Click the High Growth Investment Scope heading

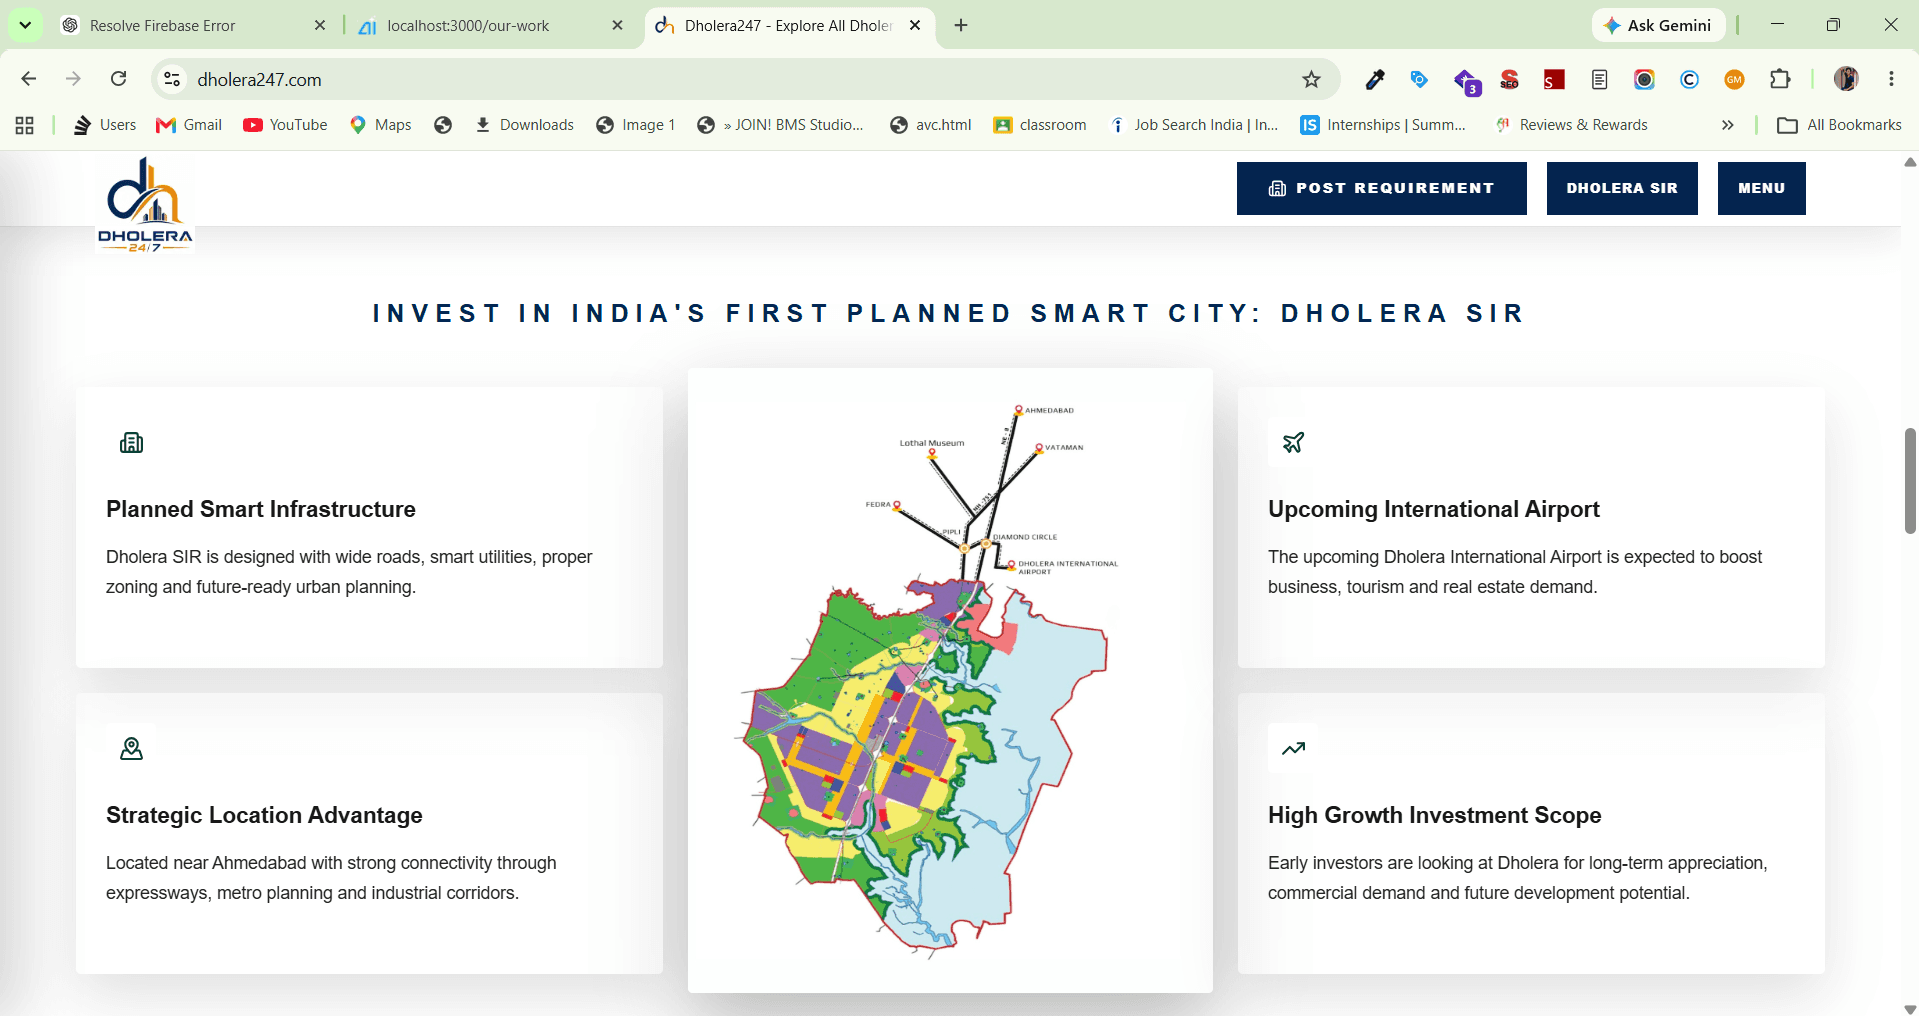pyautogui.click(x=1435, y=815)
